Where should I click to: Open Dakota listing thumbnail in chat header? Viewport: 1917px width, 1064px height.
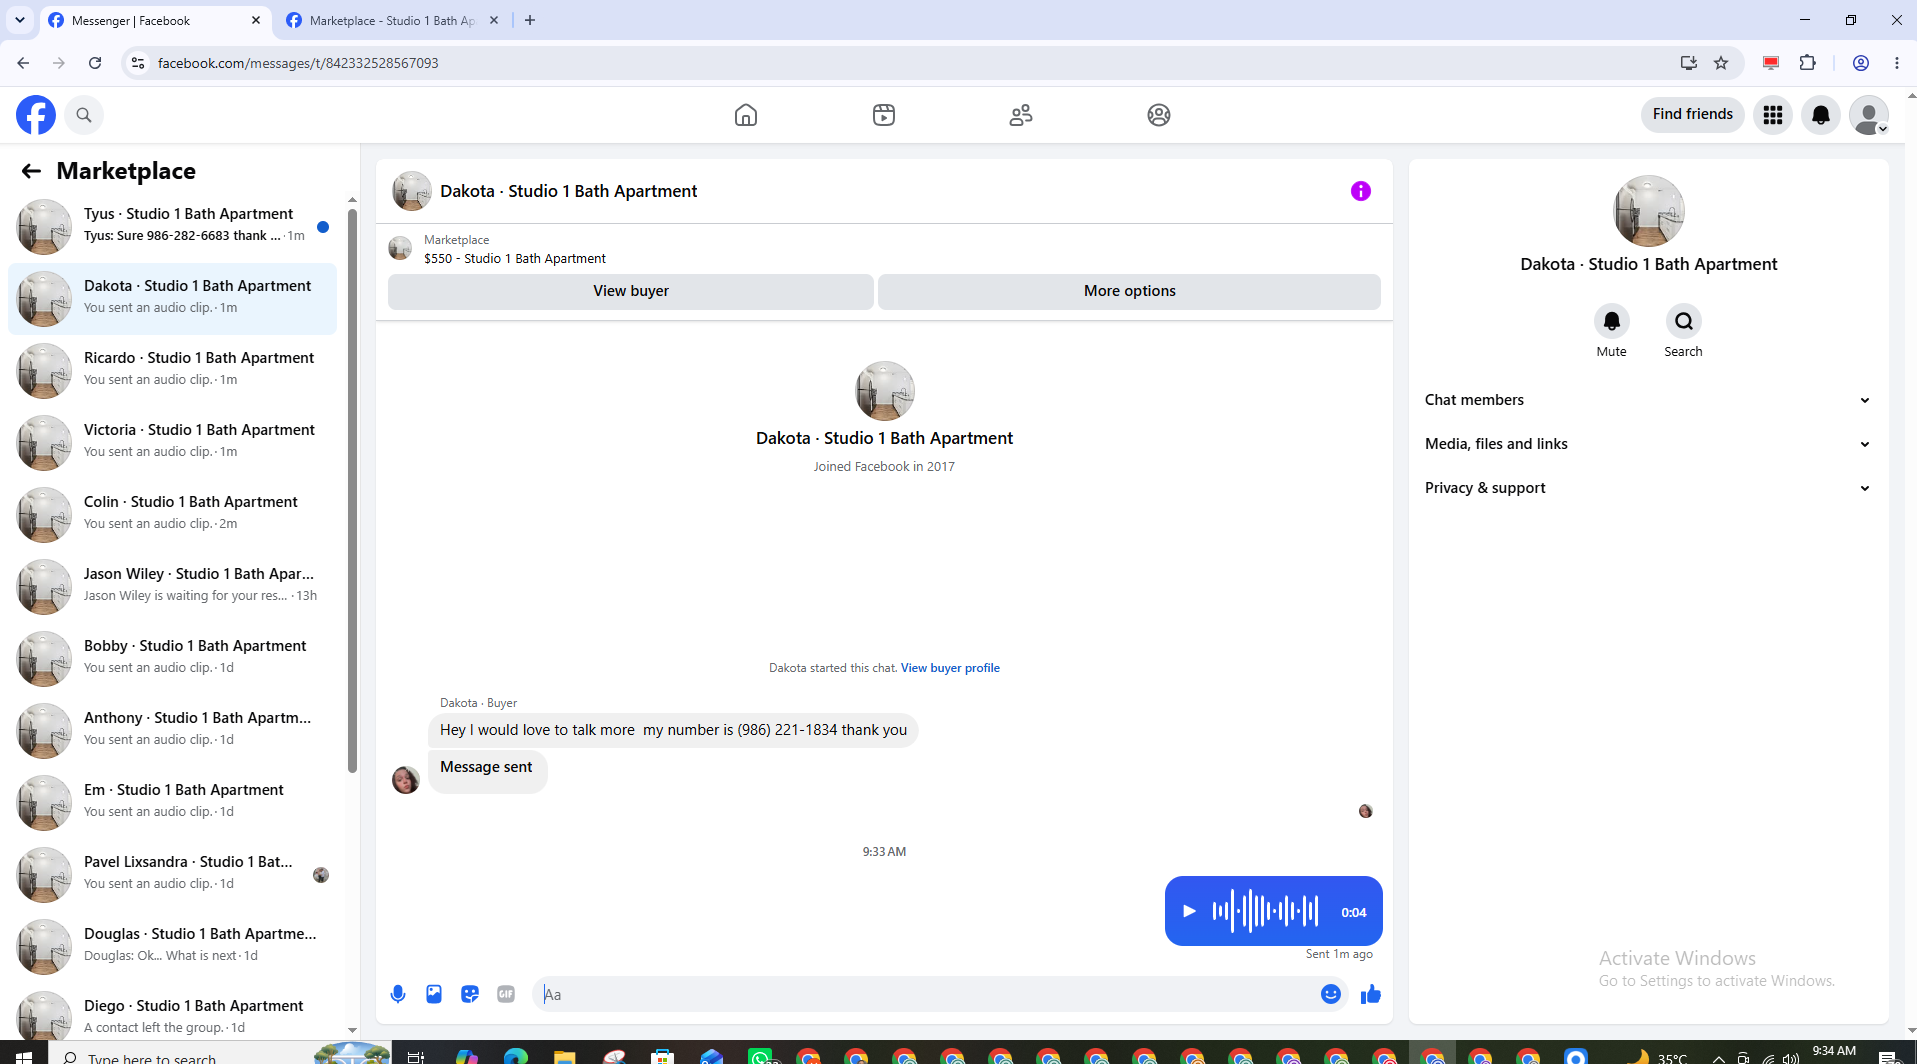click(411, 191)
